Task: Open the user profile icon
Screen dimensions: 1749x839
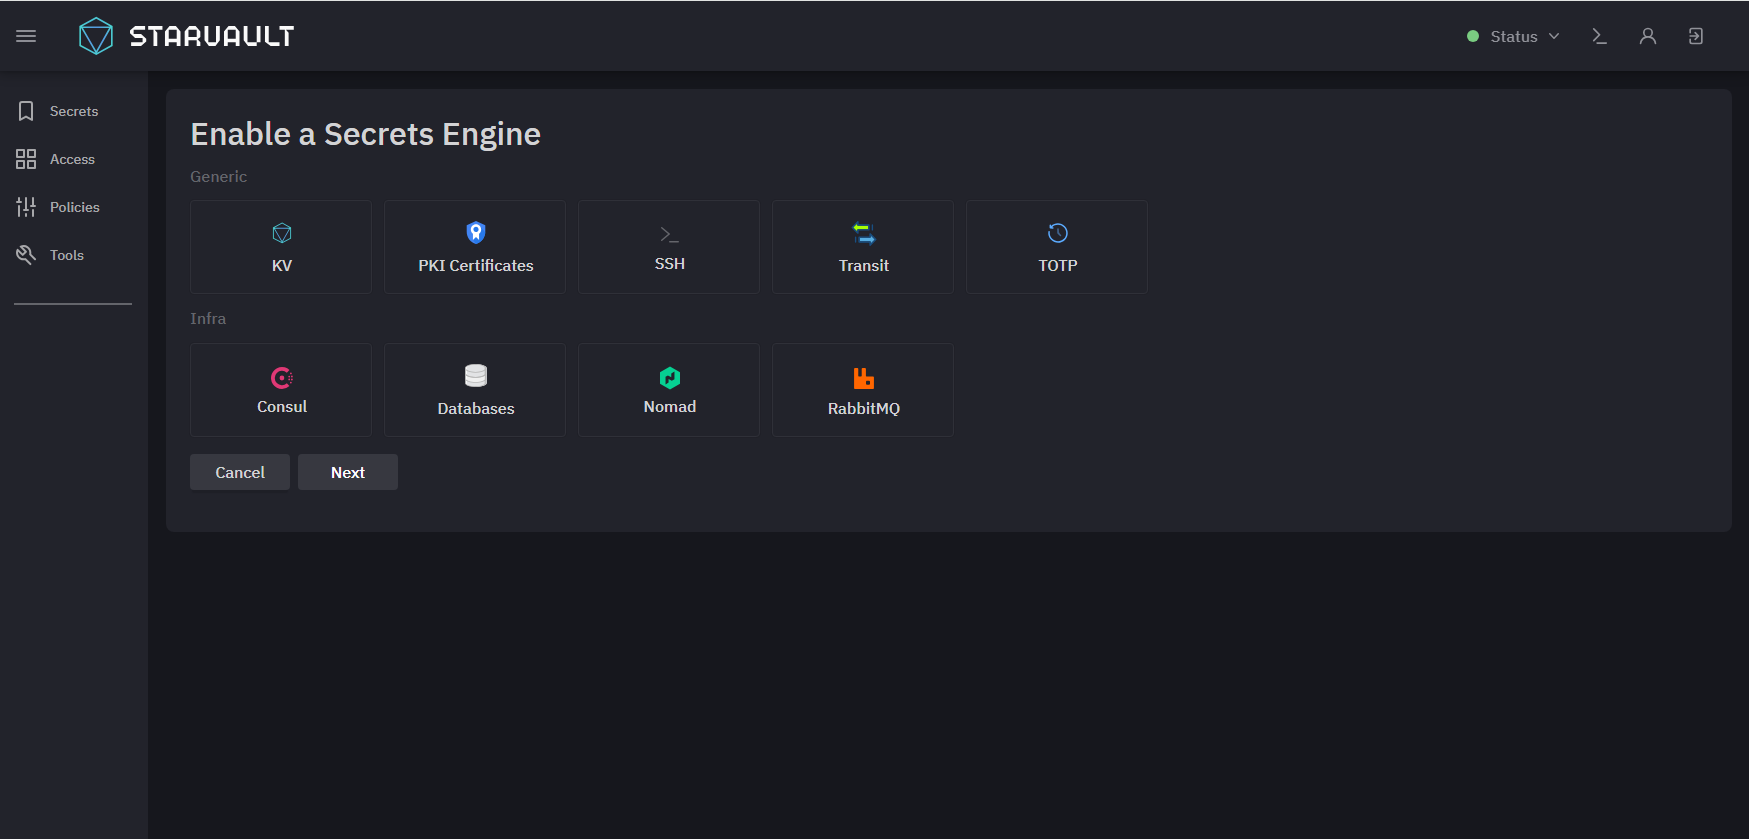Action: pyautogui.click(x=1648, y=36)
